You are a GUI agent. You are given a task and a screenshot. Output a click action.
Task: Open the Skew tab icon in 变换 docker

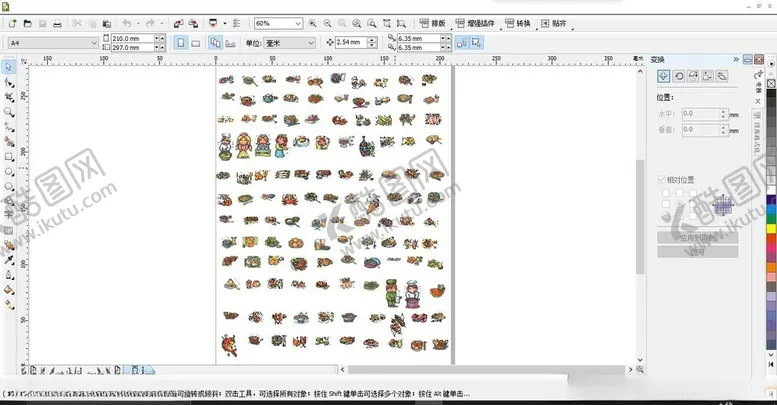(x=722, y=76)
